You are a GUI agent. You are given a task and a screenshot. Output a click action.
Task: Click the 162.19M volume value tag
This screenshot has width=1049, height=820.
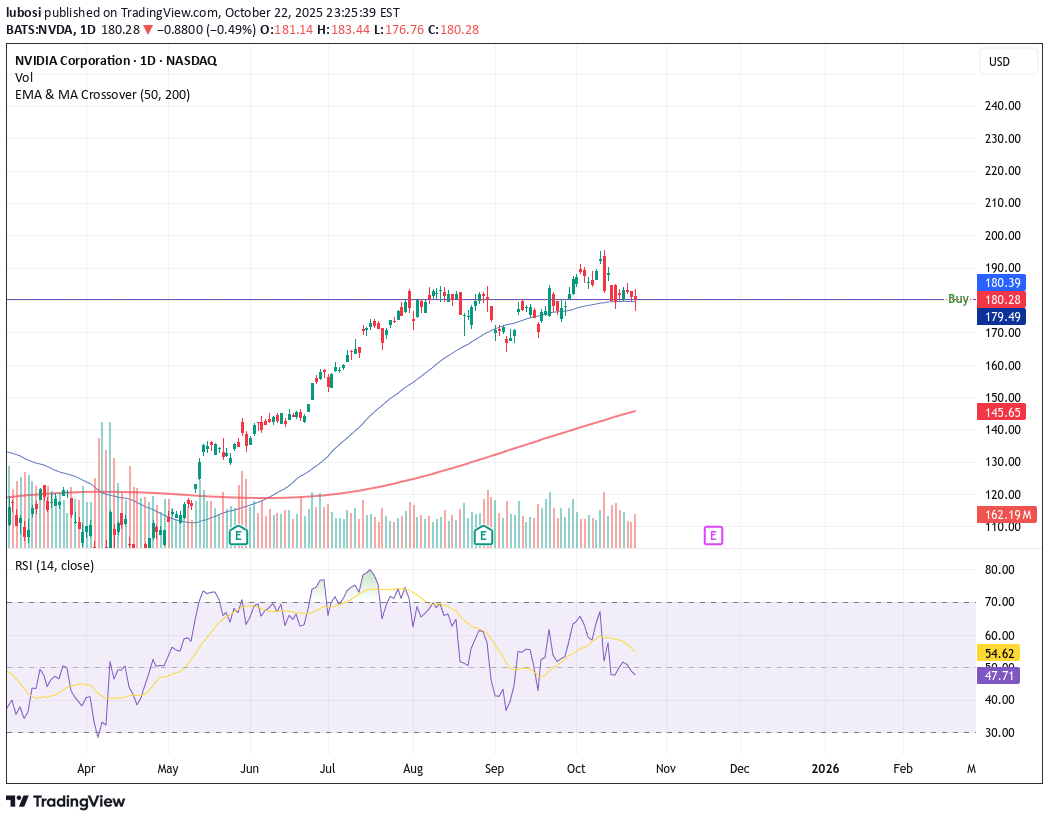click(x=1006, y=515)
